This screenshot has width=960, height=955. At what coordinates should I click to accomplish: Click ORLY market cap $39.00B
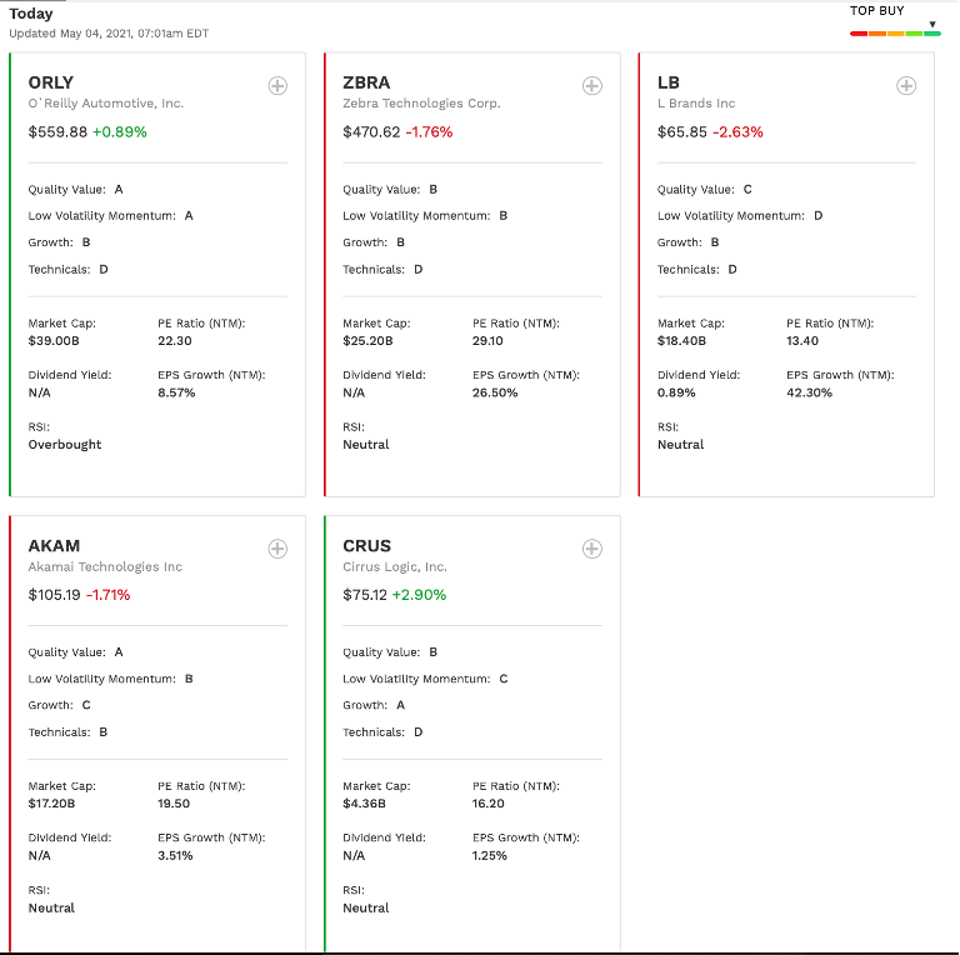click(x=54, y=341)
